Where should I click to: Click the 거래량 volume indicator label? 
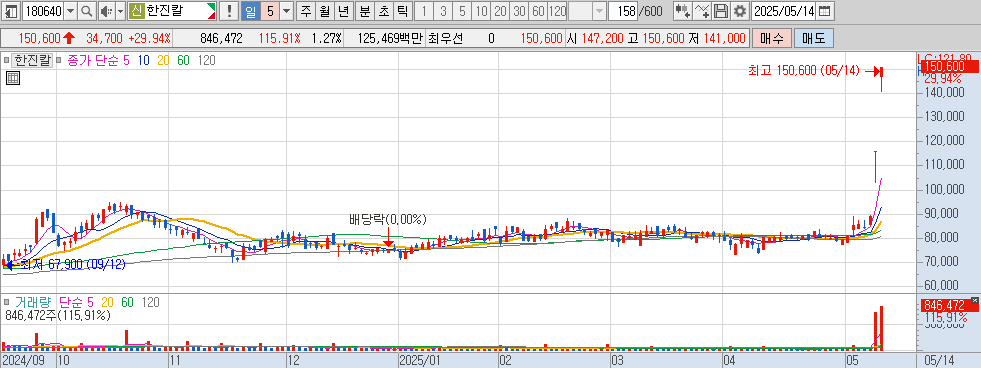[x=34, y=302]
